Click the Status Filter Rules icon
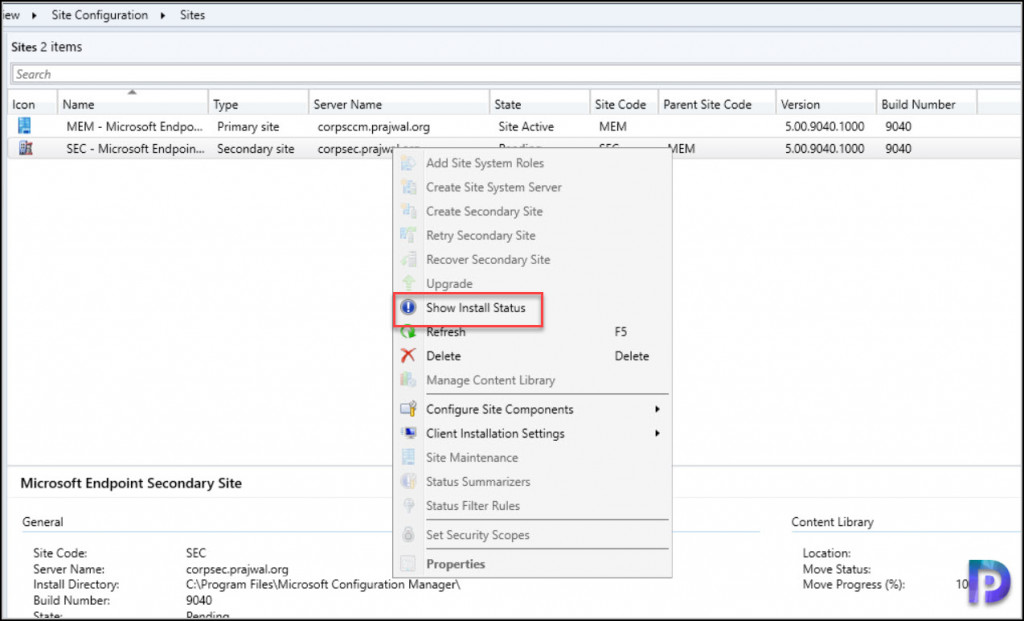Image resolution: width=1024 pixels, height=621 pixels. [408, 506]
